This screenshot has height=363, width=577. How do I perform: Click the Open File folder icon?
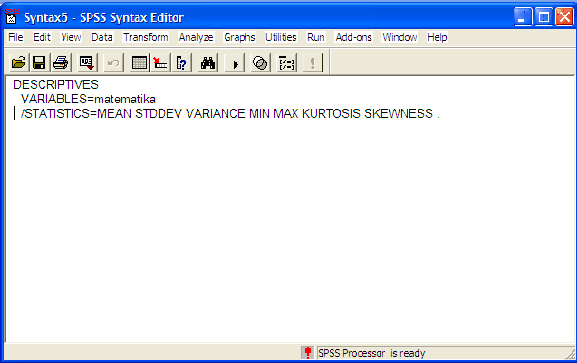(18, 63)
